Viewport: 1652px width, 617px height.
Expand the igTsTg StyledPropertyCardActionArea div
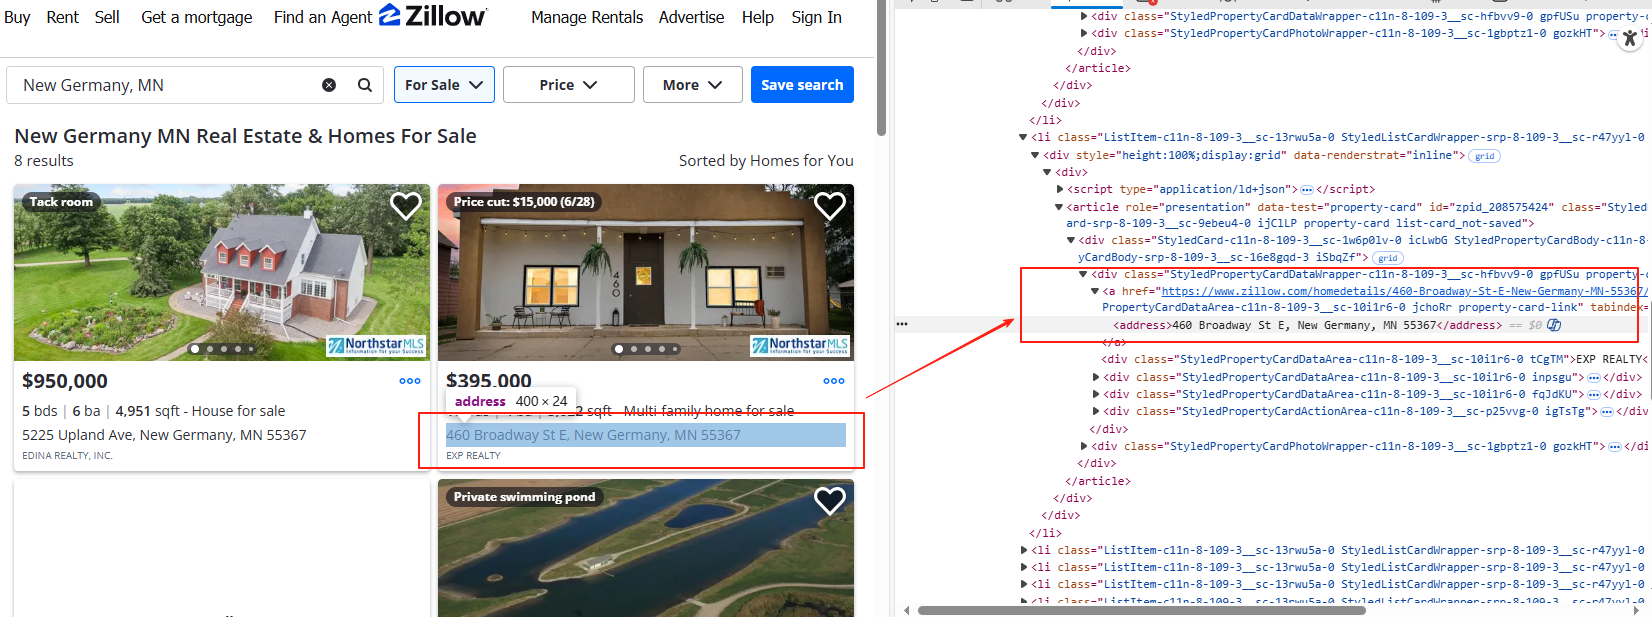tap(1095, 411)
